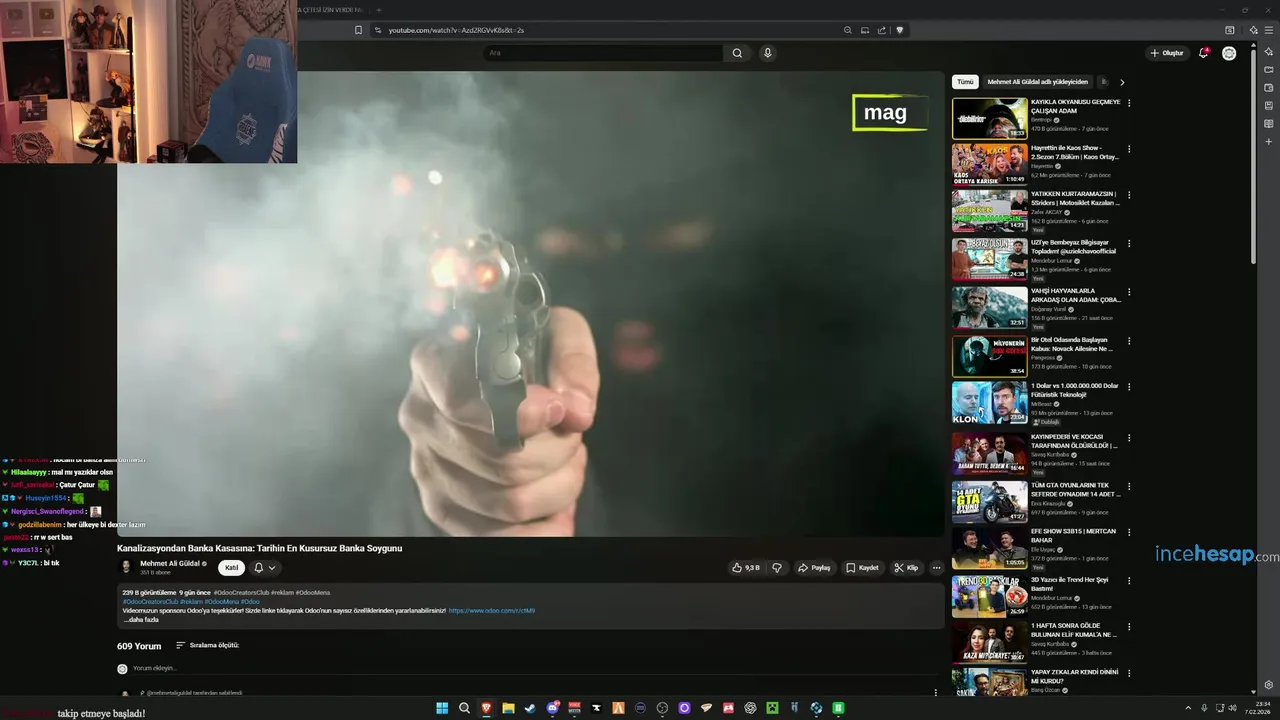Open Steam from the taskbar
The width and height of the screenshot is (1280, 720).
pos(530,708)
